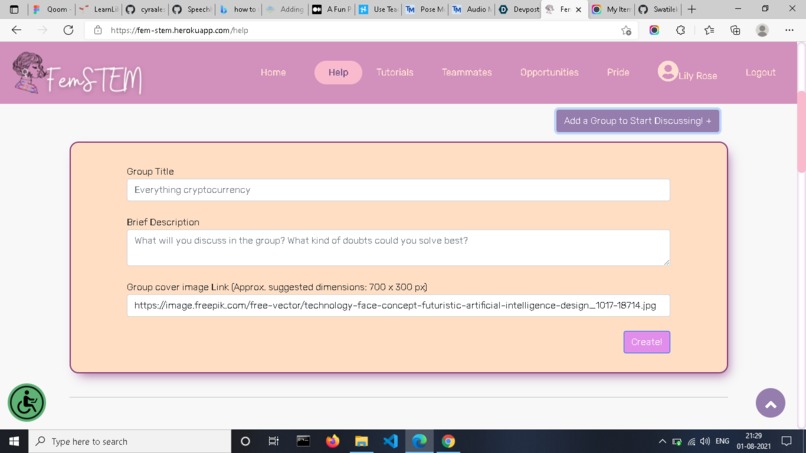This screenshot has width=806, height=453.
Task: Switch to the 'how to' Bing tab
Action: 239,9
